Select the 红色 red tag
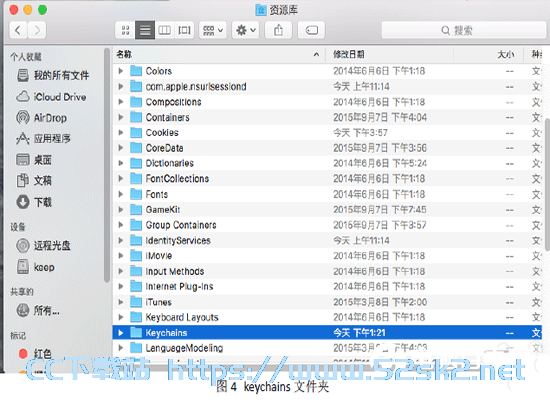The height and width of the screenshot is (400, 550). click(x=35, y=354)
